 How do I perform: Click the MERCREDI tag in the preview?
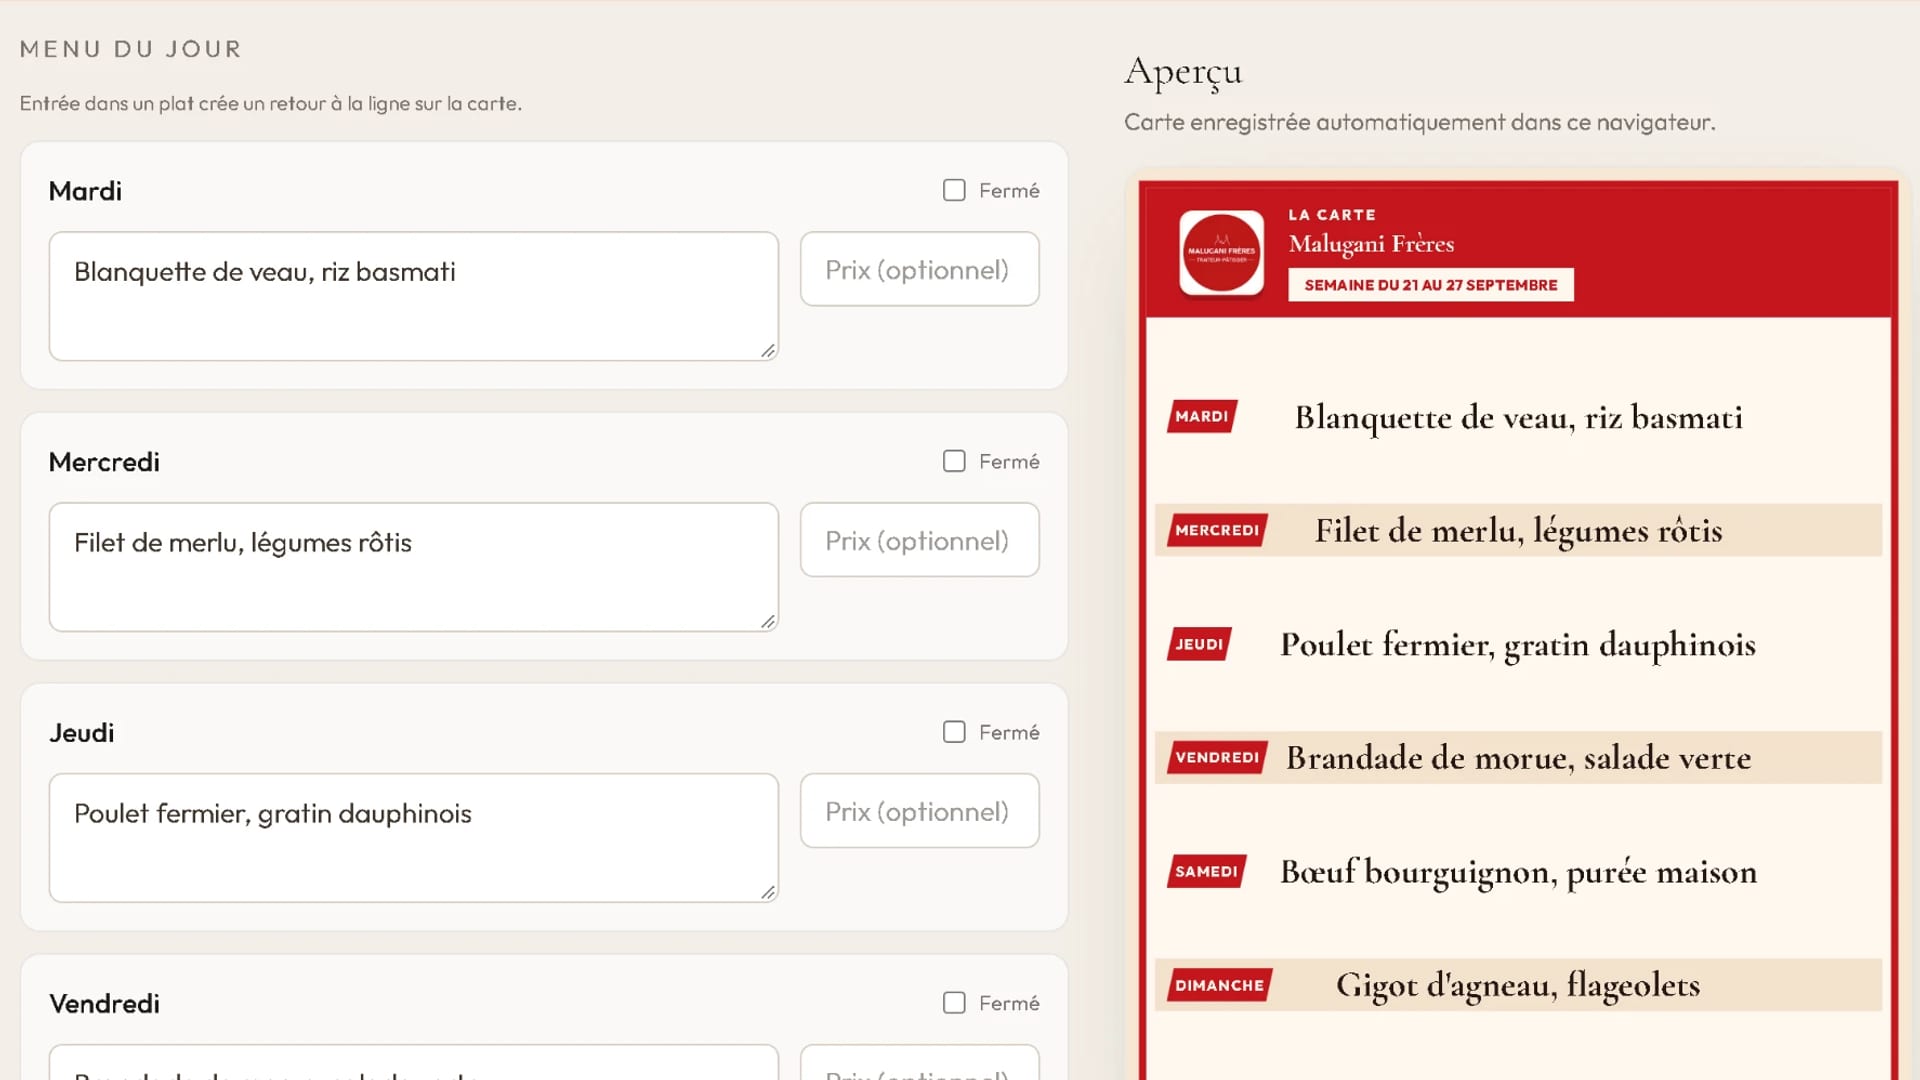pos(1217,530)
